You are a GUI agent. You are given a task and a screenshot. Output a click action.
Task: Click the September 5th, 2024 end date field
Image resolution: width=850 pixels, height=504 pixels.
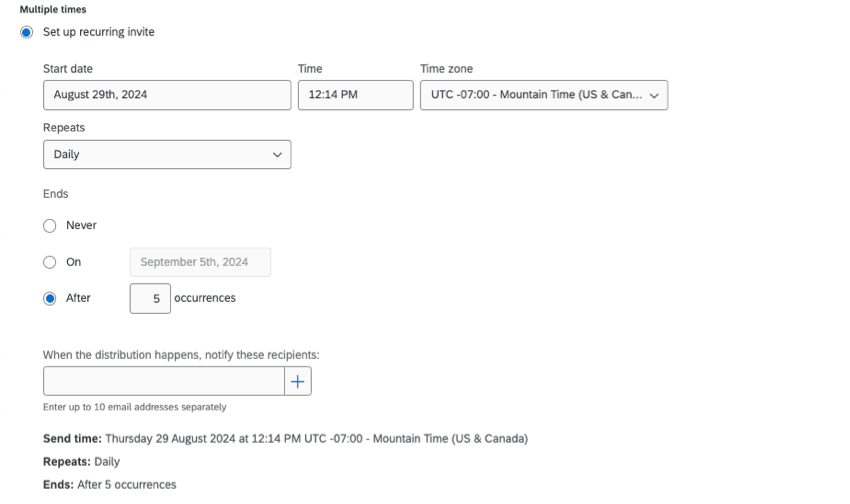point(200,262)
